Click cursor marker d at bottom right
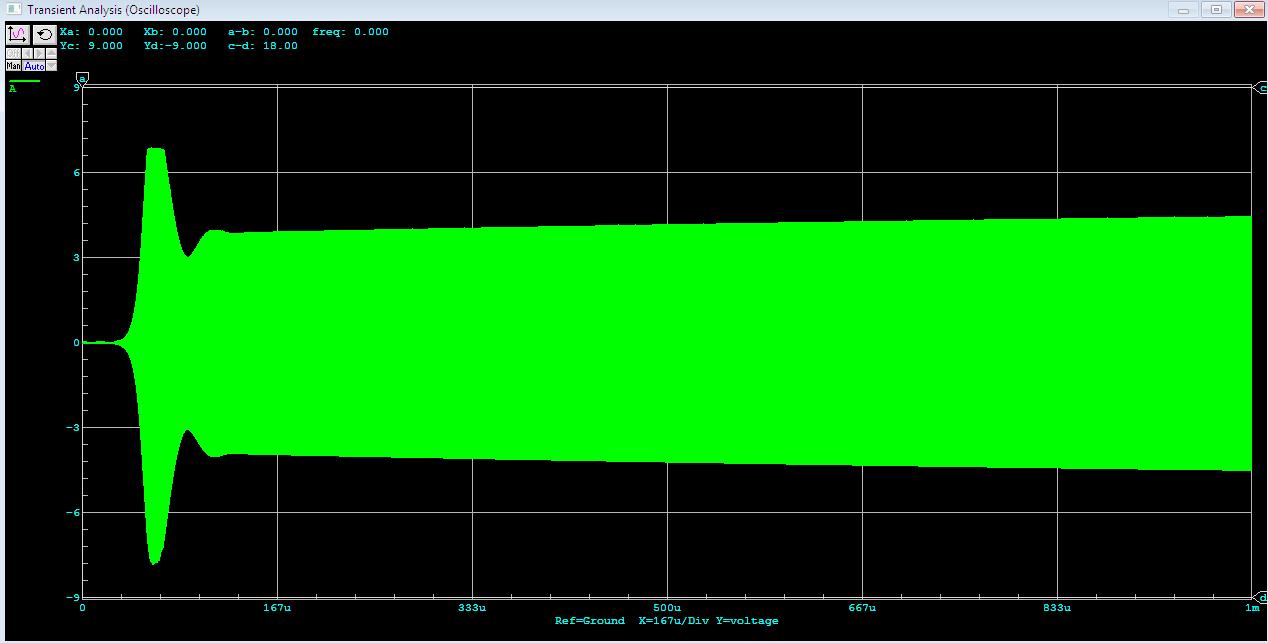 click(x=1260, y=597)
